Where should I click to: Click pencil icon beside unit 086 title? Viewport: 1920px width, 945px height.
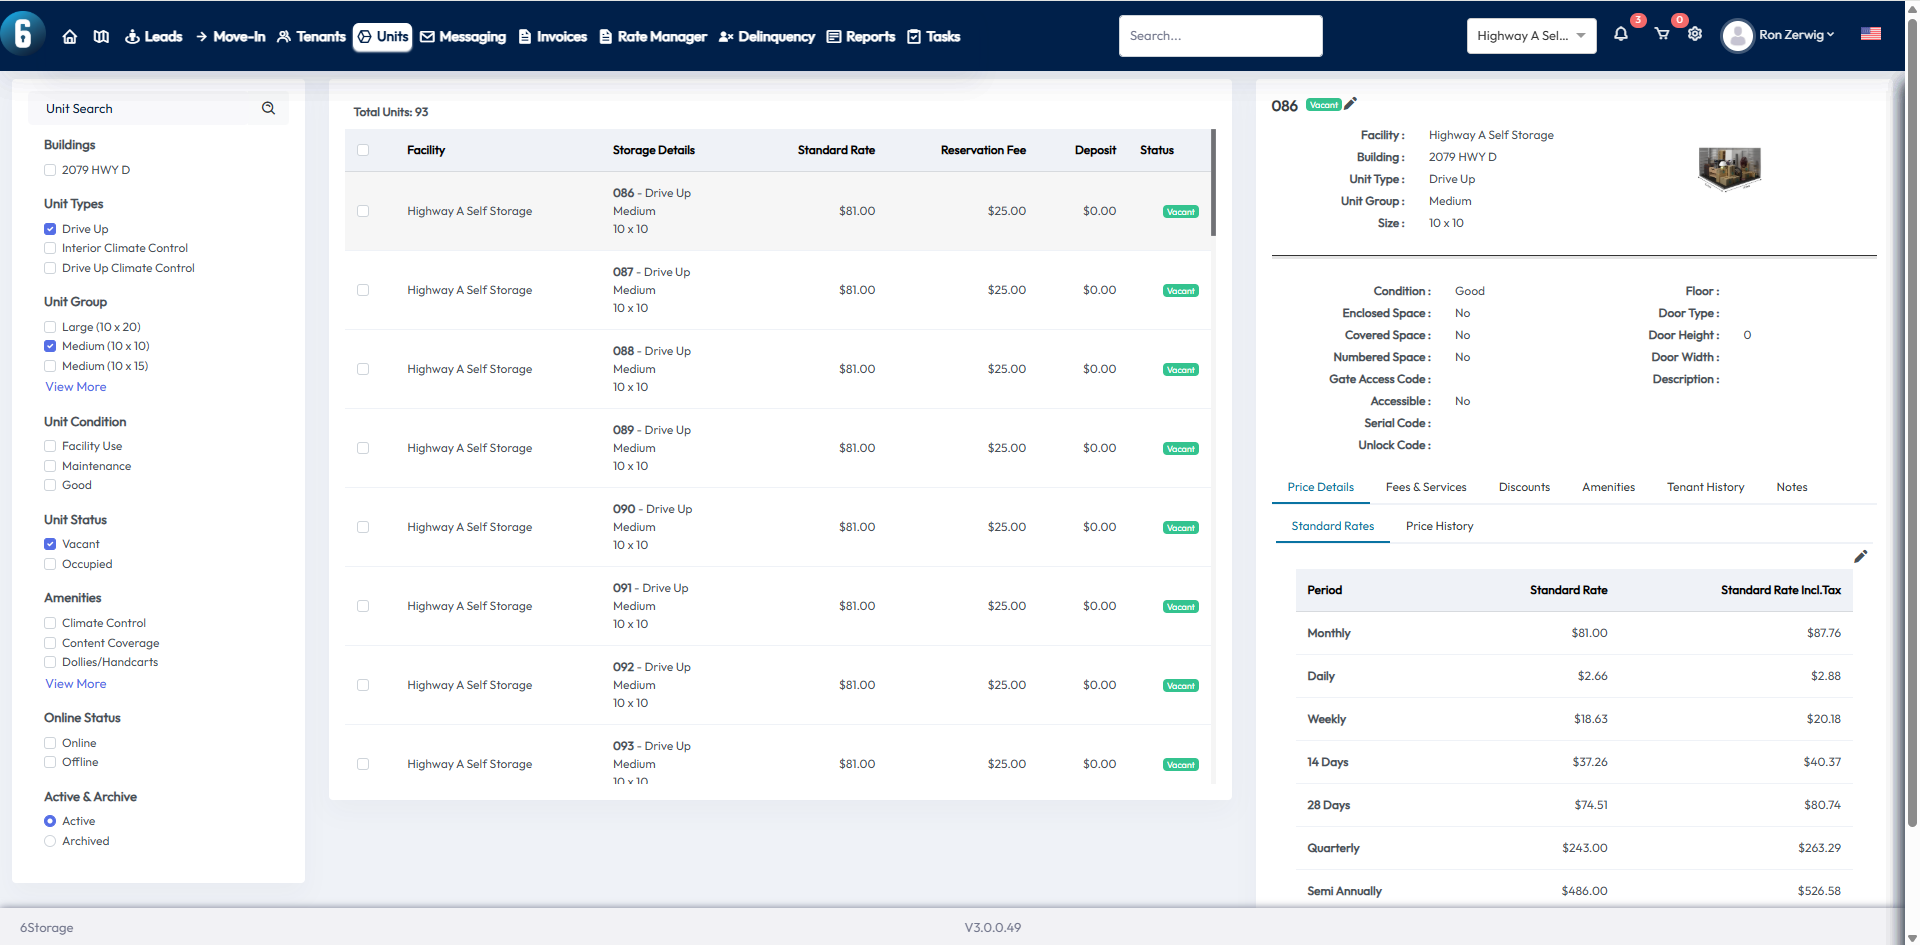(x=1351, y=104)
